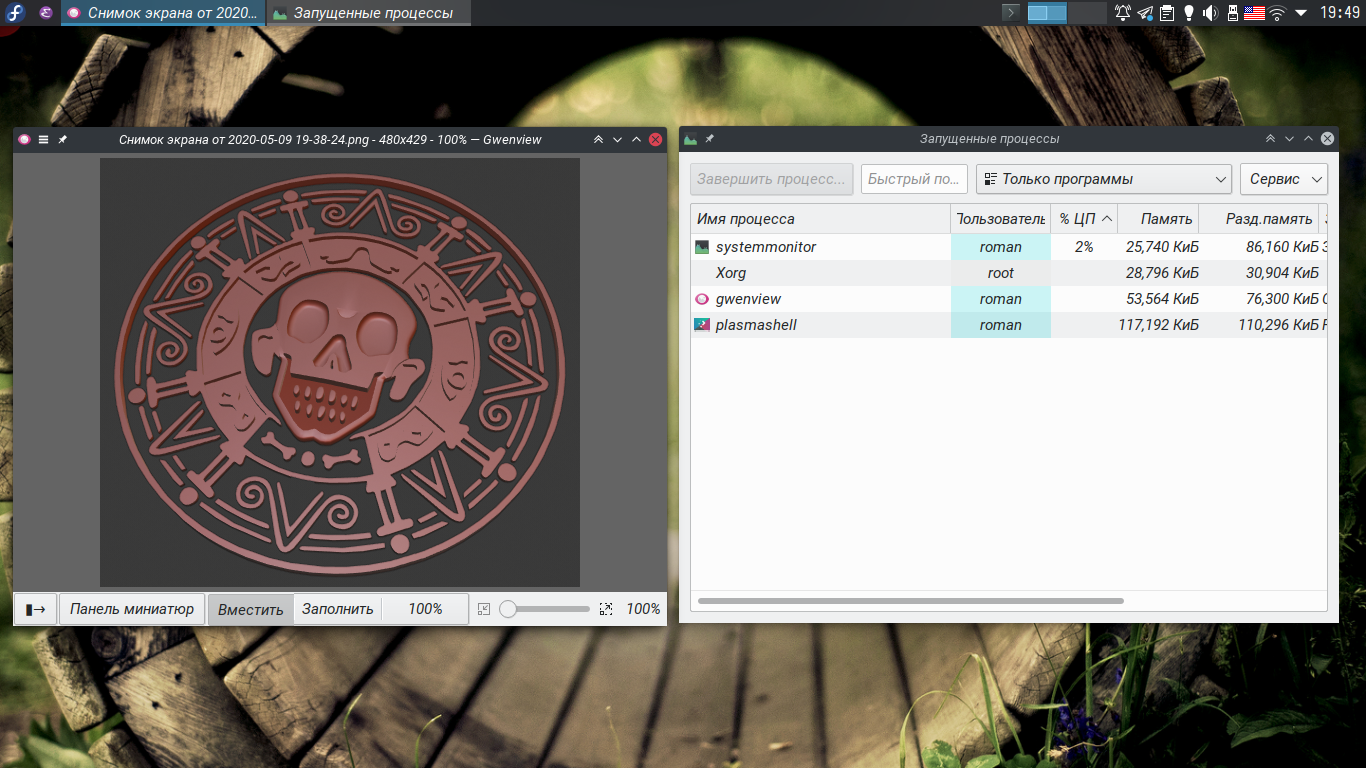Click the 2% CPU cell of systemmonitor
Image resolution: width=1366 pixels, height=768 pixels.
[1084, 247]
